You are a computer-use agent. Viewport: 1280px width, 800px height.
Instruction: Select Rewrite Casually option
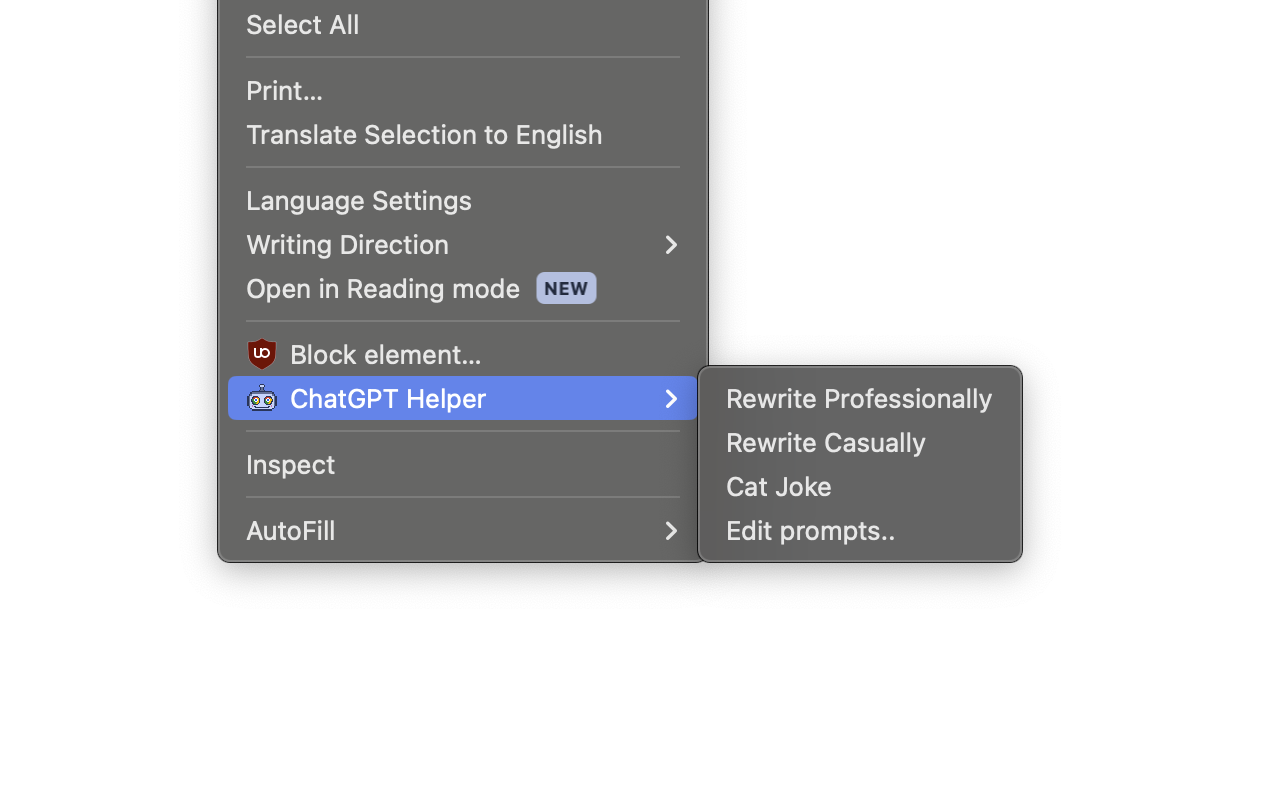(x=826, y=442)
